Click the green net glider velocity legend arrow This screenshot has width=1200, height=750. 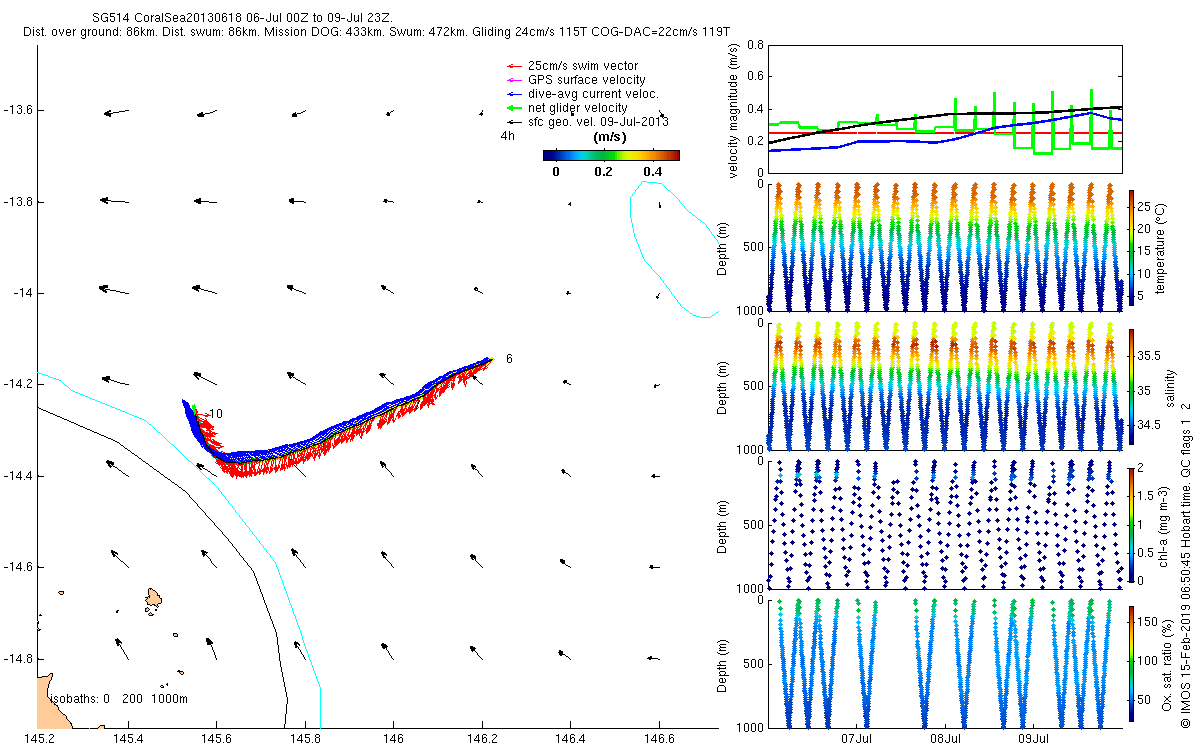[x=517, y=108]
